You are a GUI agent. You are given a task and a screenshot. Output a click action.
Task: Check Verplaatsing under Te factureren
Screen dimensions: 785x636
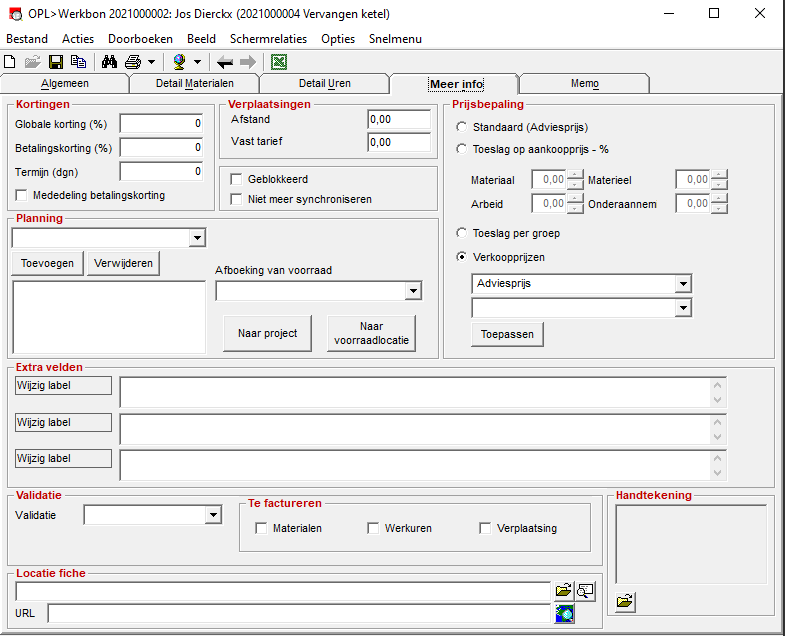coord(485,528)
